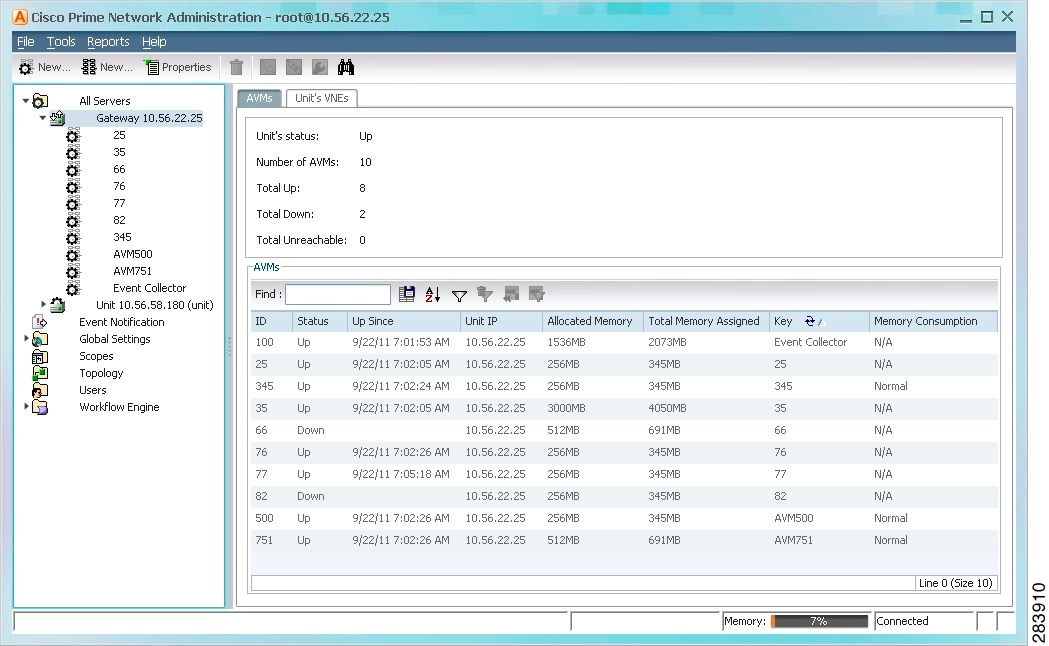Open Properties from the toolbar
The image size is (1049, 646).
click(x=179, y=67)
